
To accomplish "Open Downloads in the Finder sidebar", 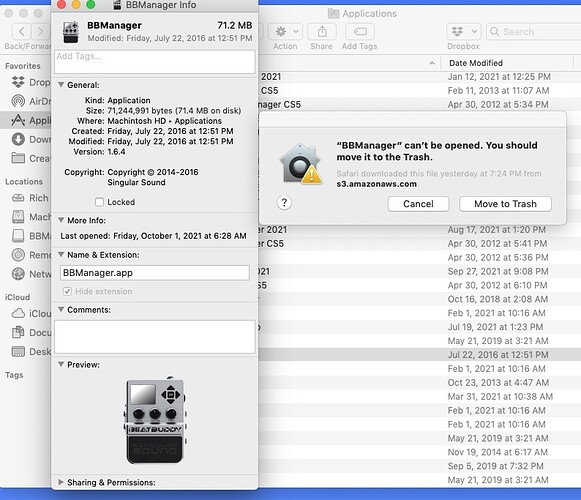I will tap(31, 139).
